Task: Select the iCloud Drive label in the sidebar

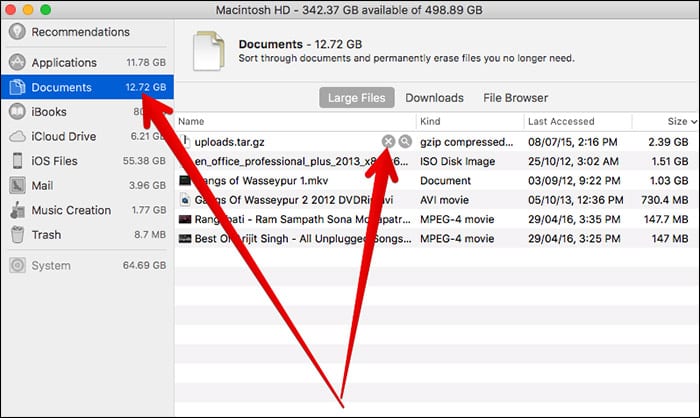Action: pyautogui.click(x=63, y=136)
